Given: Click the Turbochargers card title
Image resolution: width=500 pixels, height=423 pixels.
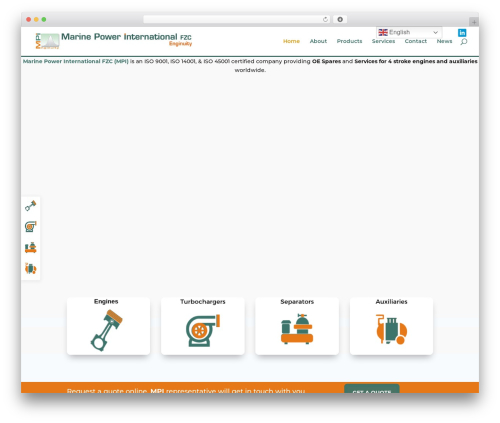Looking at the screenshot, I should [203, 302].
